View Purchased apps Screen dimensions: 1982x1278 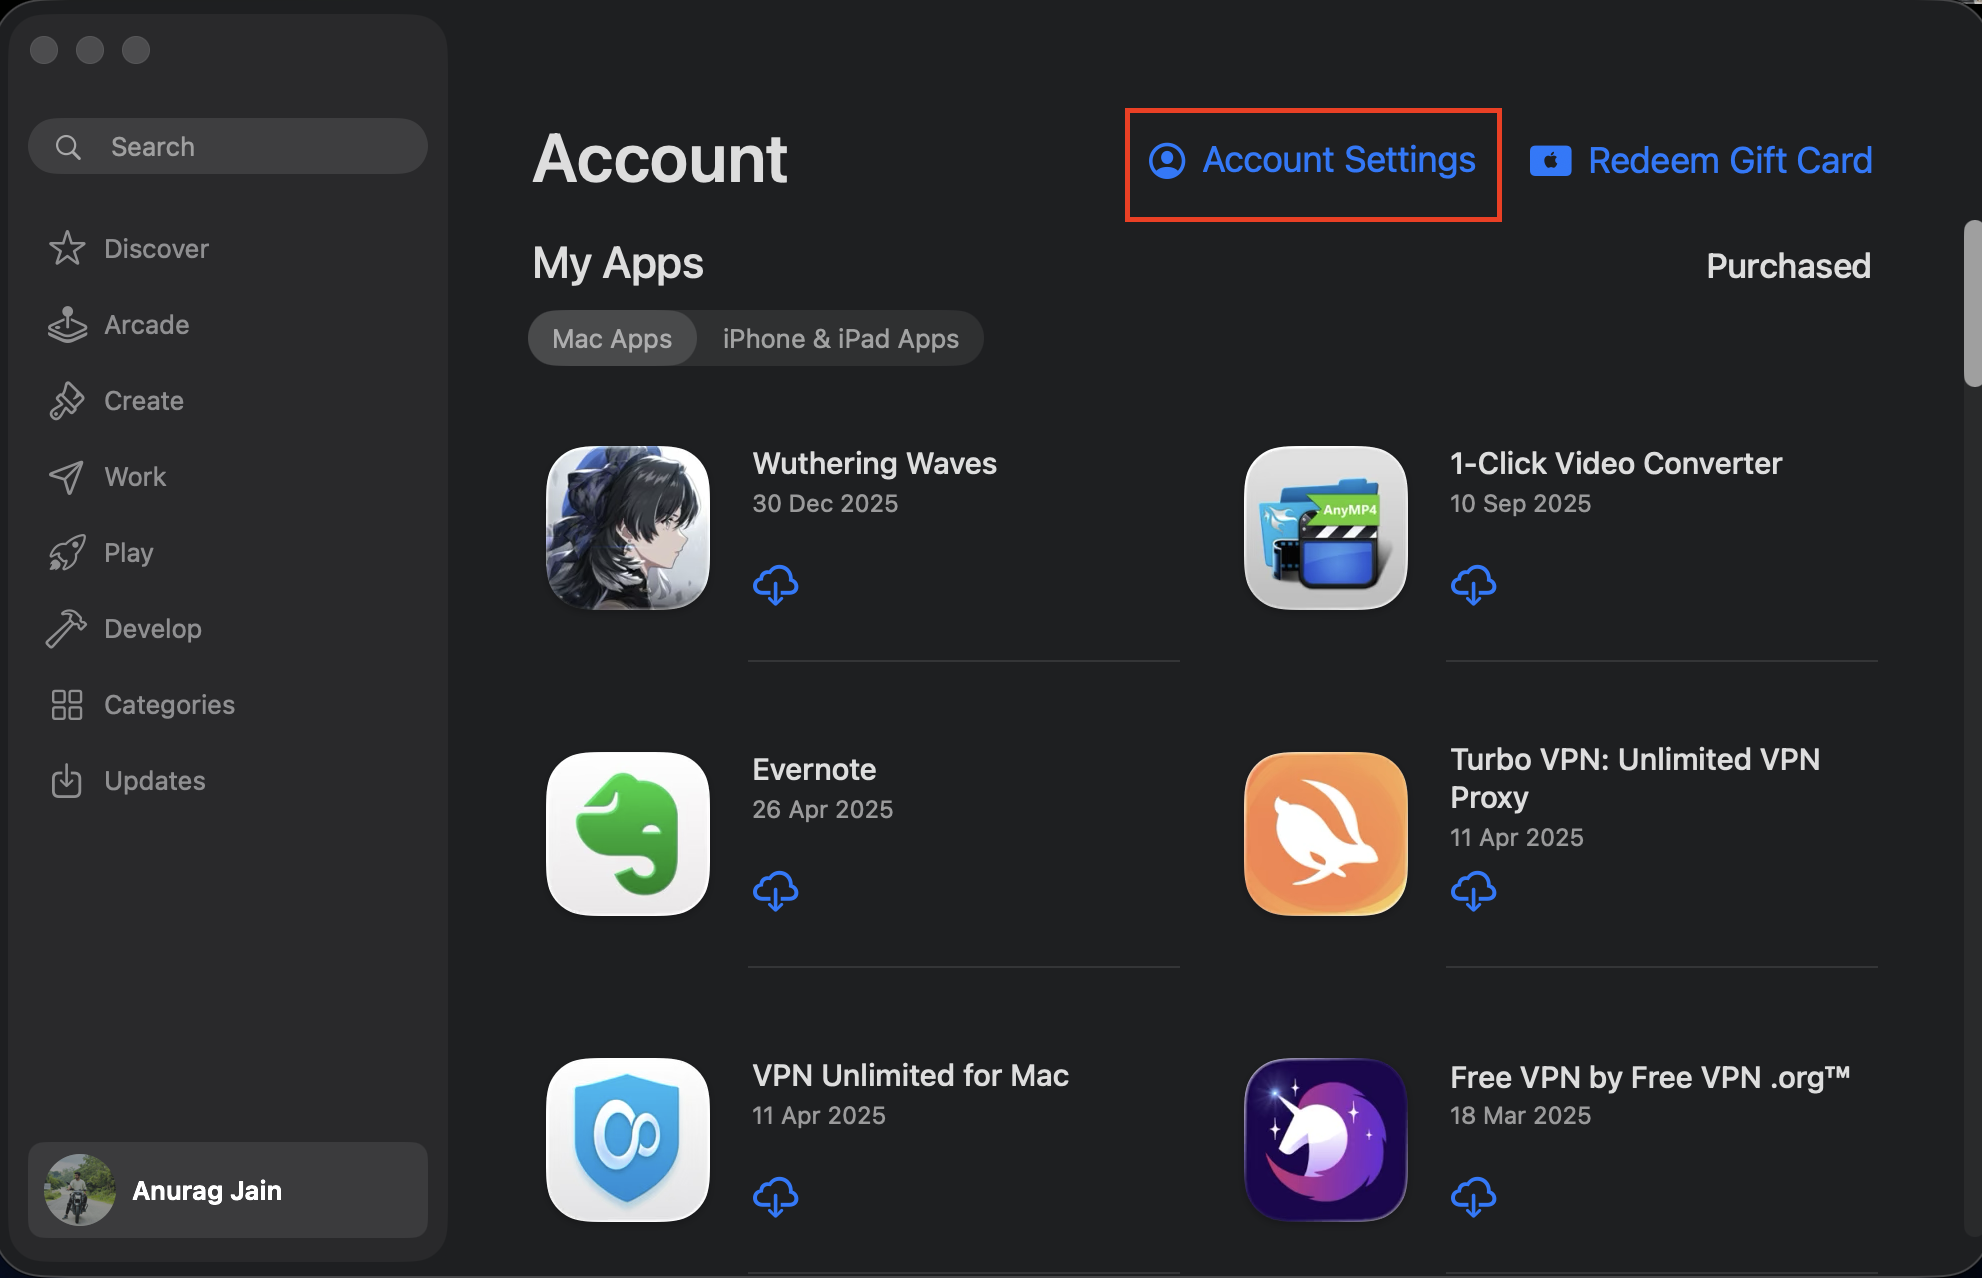1788,265
